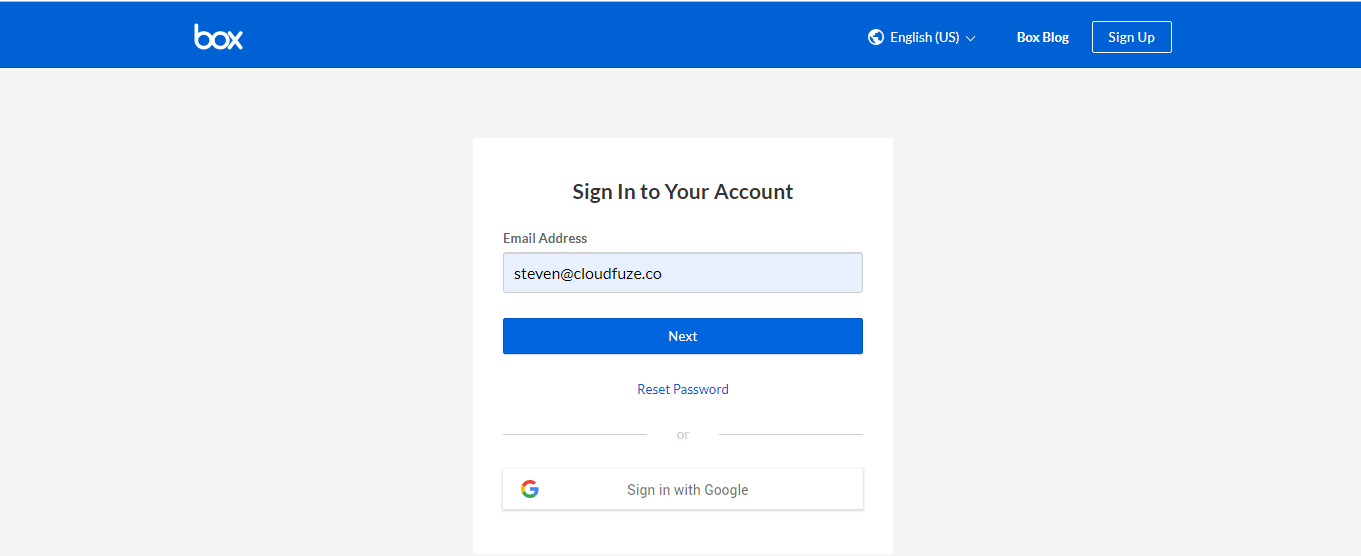Click empty area of blue header bar
The image size is (1361, 556).
(x=550, y=37)
